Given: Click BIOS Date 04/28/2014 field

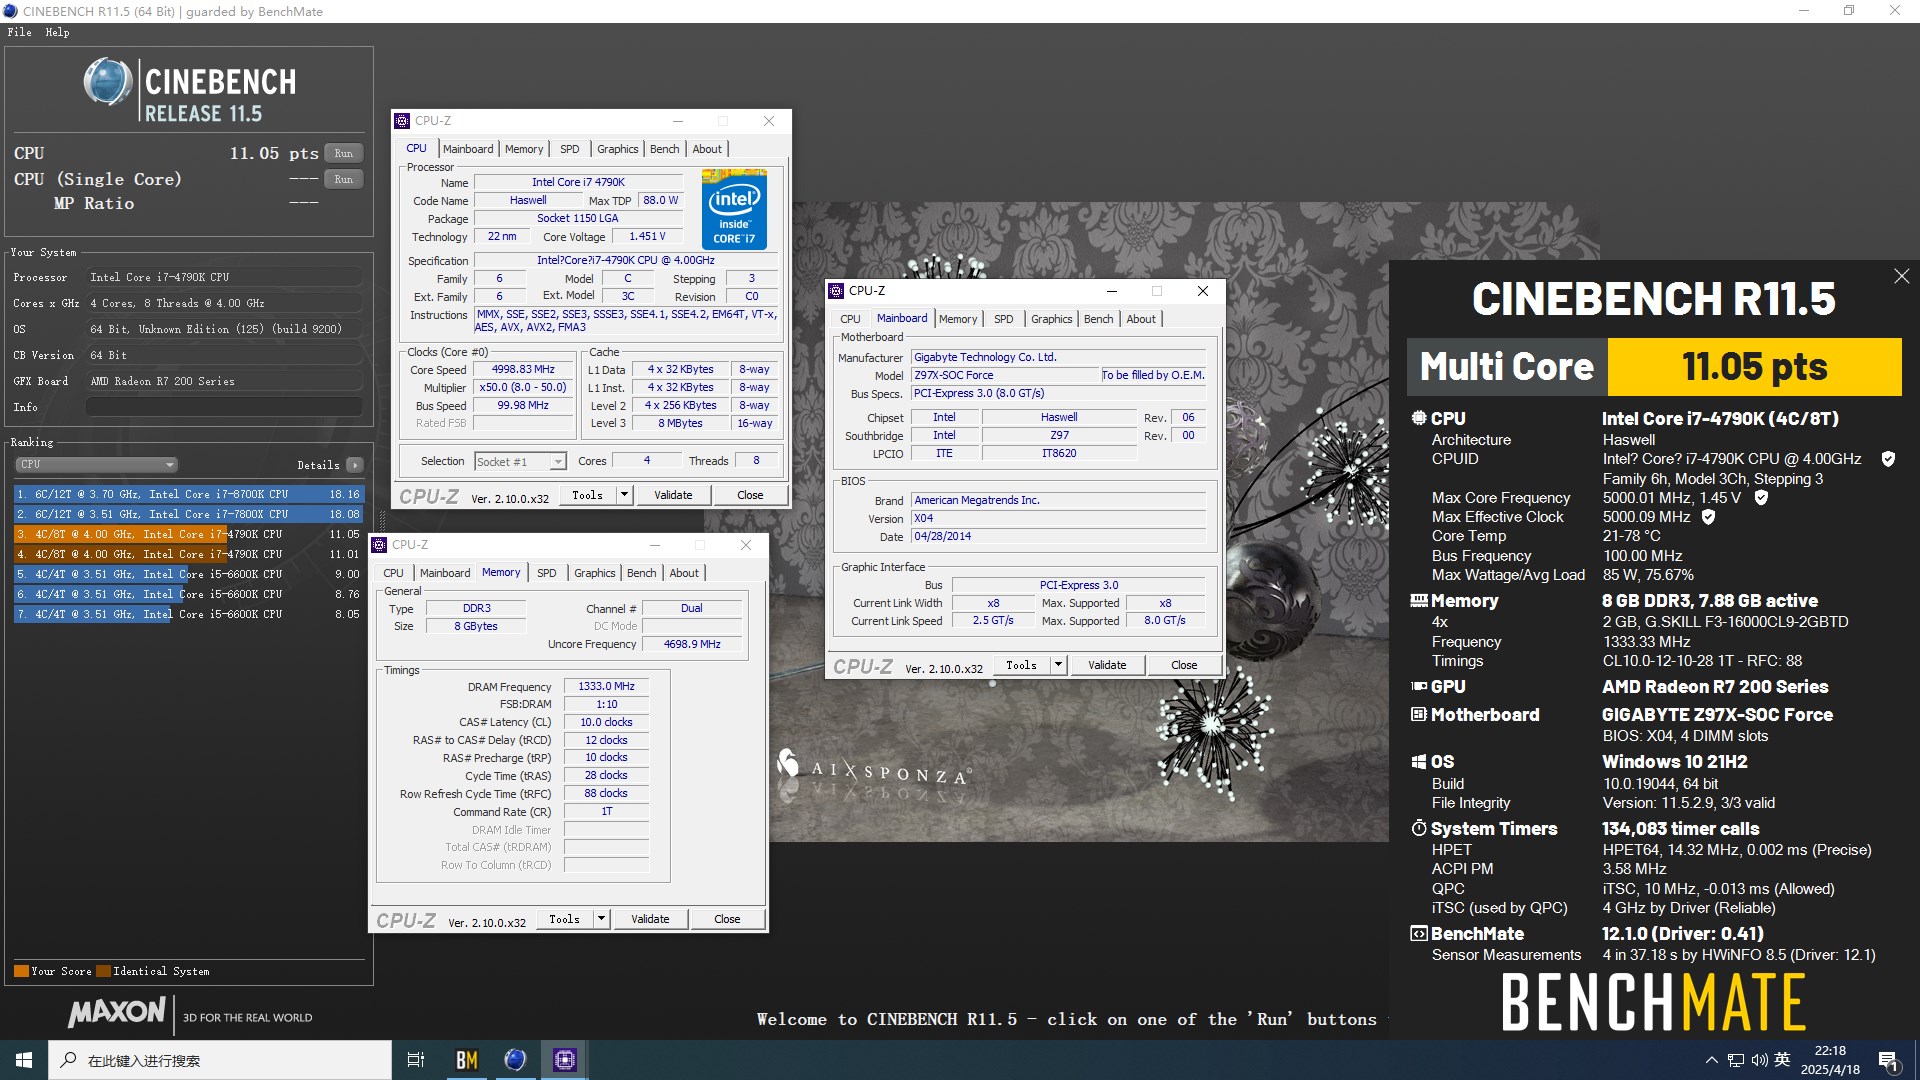Looking at the screenshot, I should (1058, 537).
